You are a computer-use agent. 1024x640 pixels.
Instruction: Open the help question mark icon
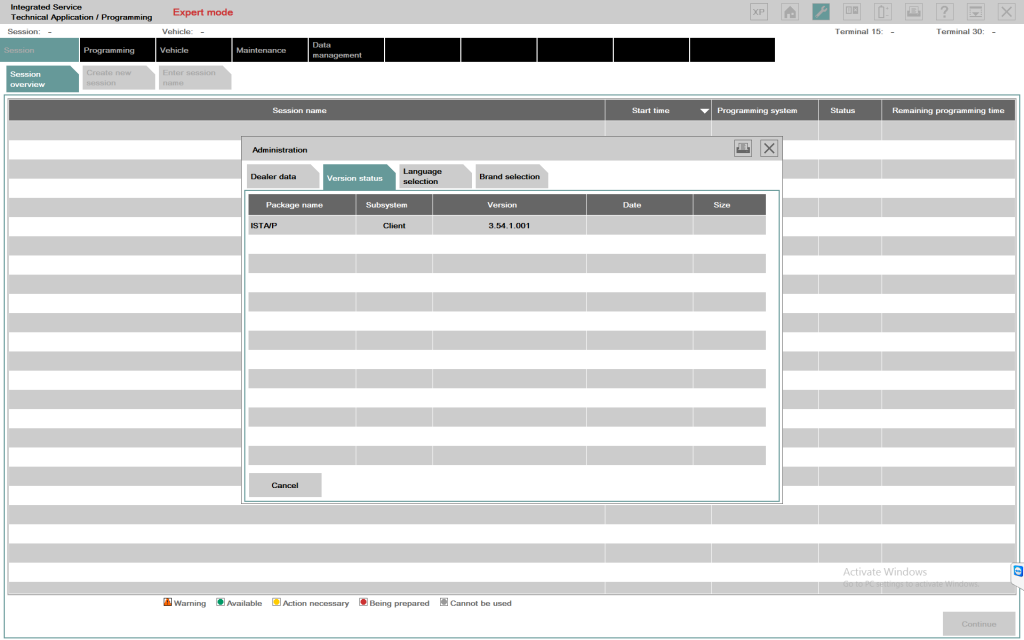944,12
